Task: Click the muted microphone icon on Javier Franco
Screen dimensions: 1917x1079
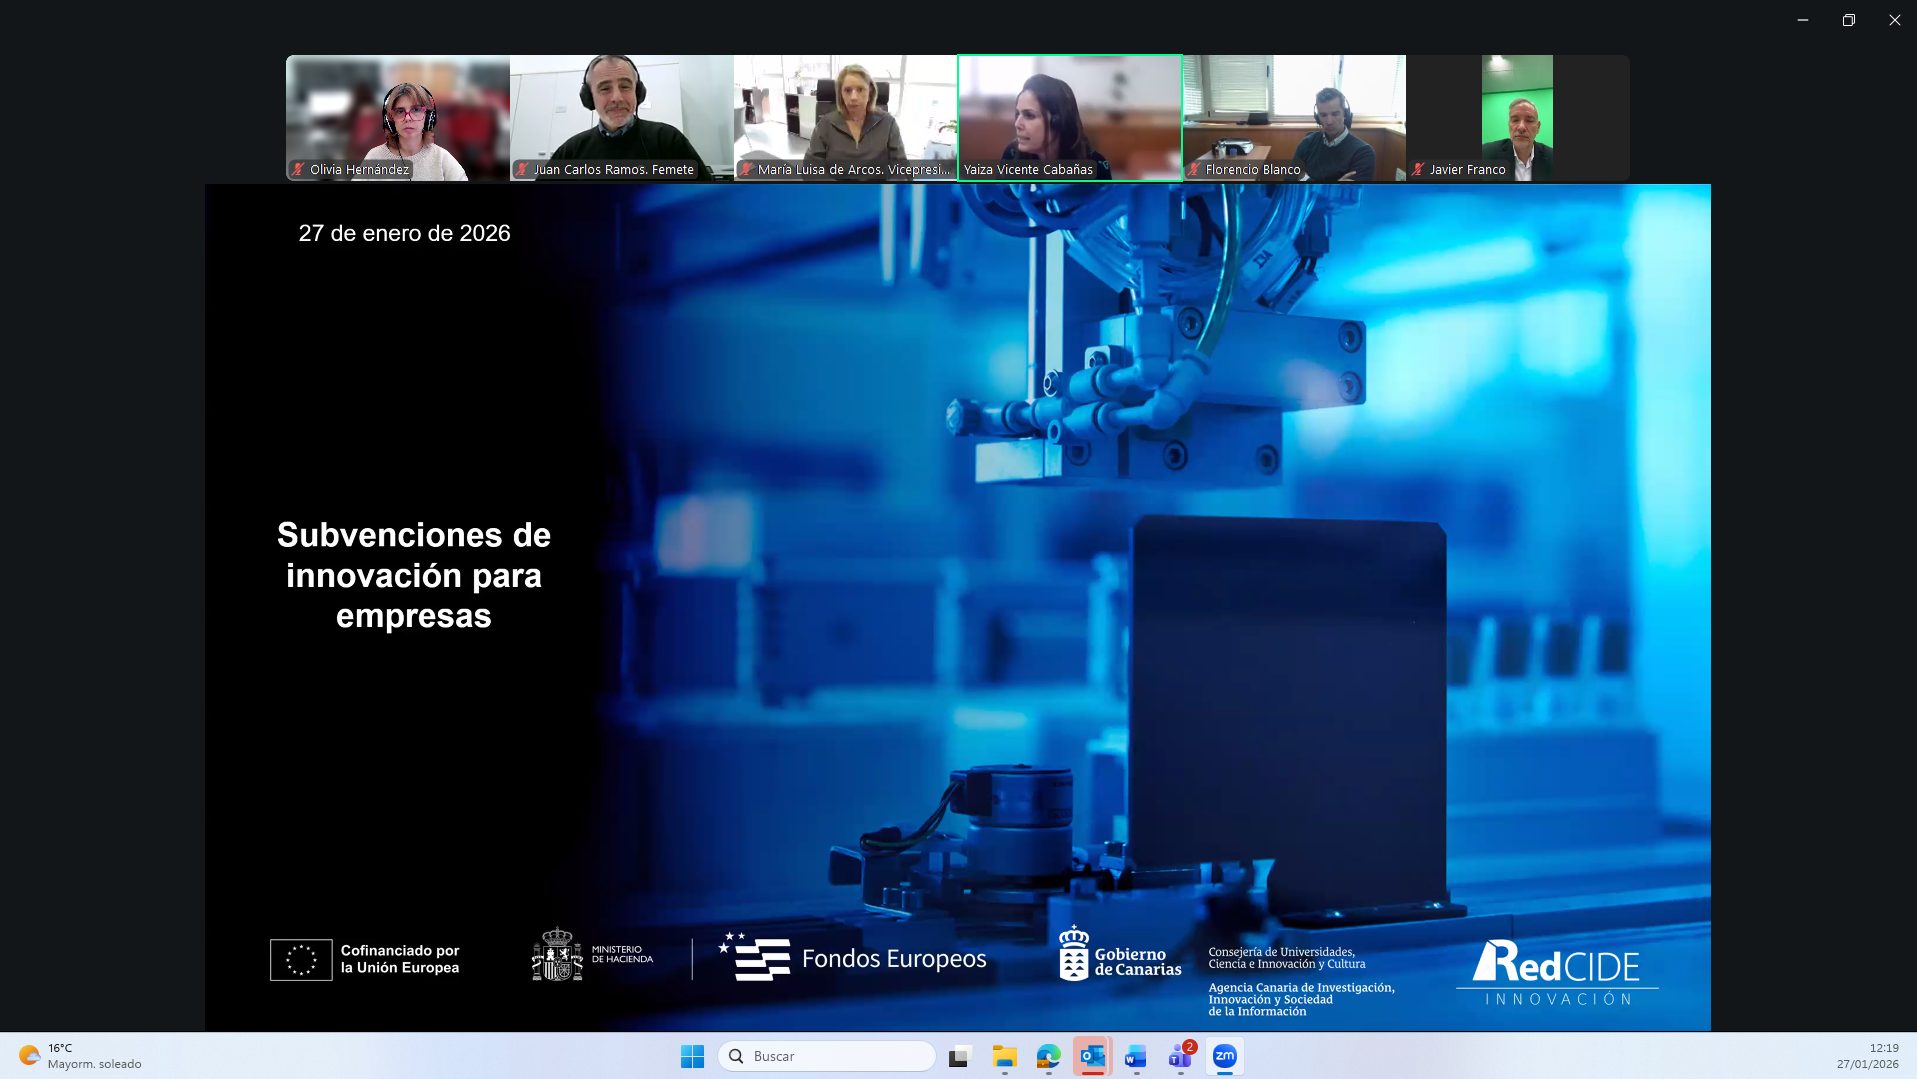Action: pyautogui.click(x=1418, y=169)
